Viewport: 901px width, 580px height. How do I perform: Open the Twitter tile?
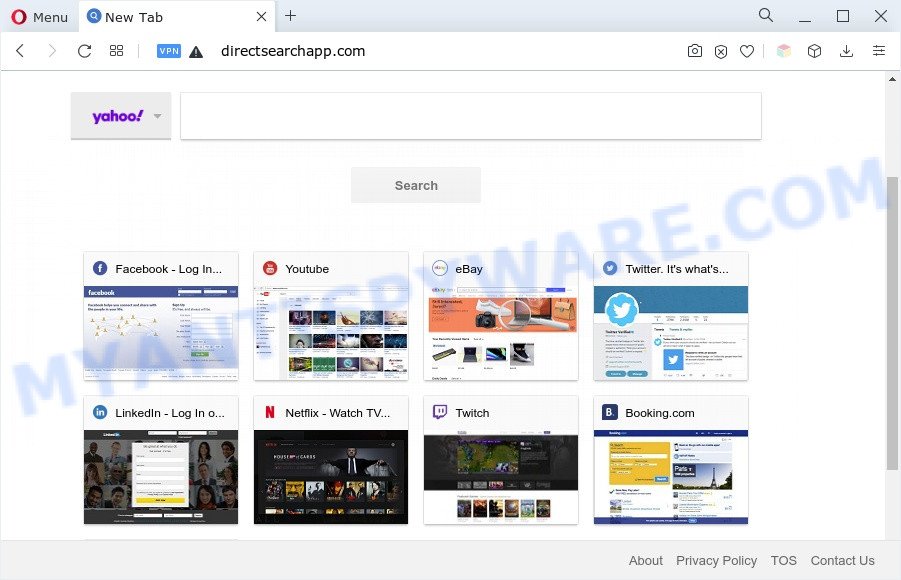coord(671,316)
